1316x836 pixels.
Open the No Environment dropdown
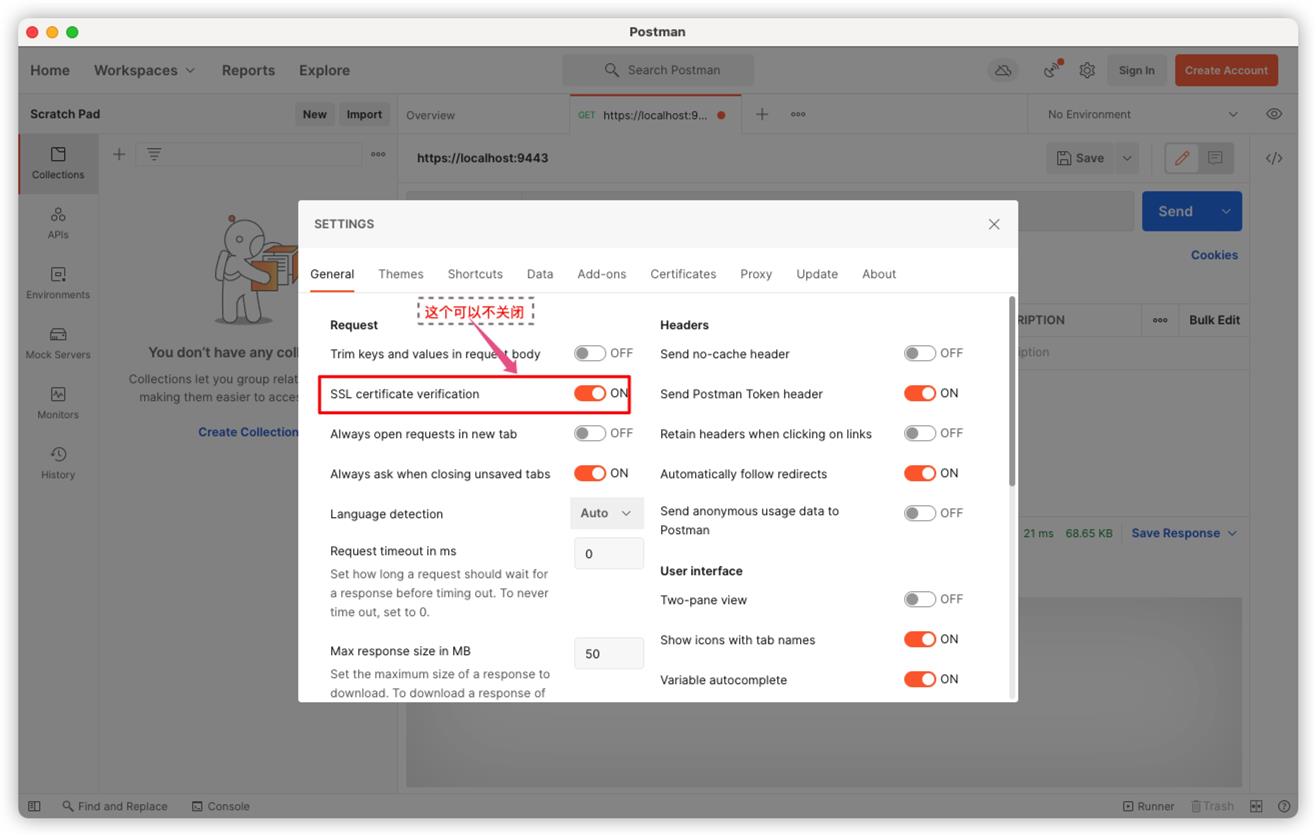(1143, 114)
